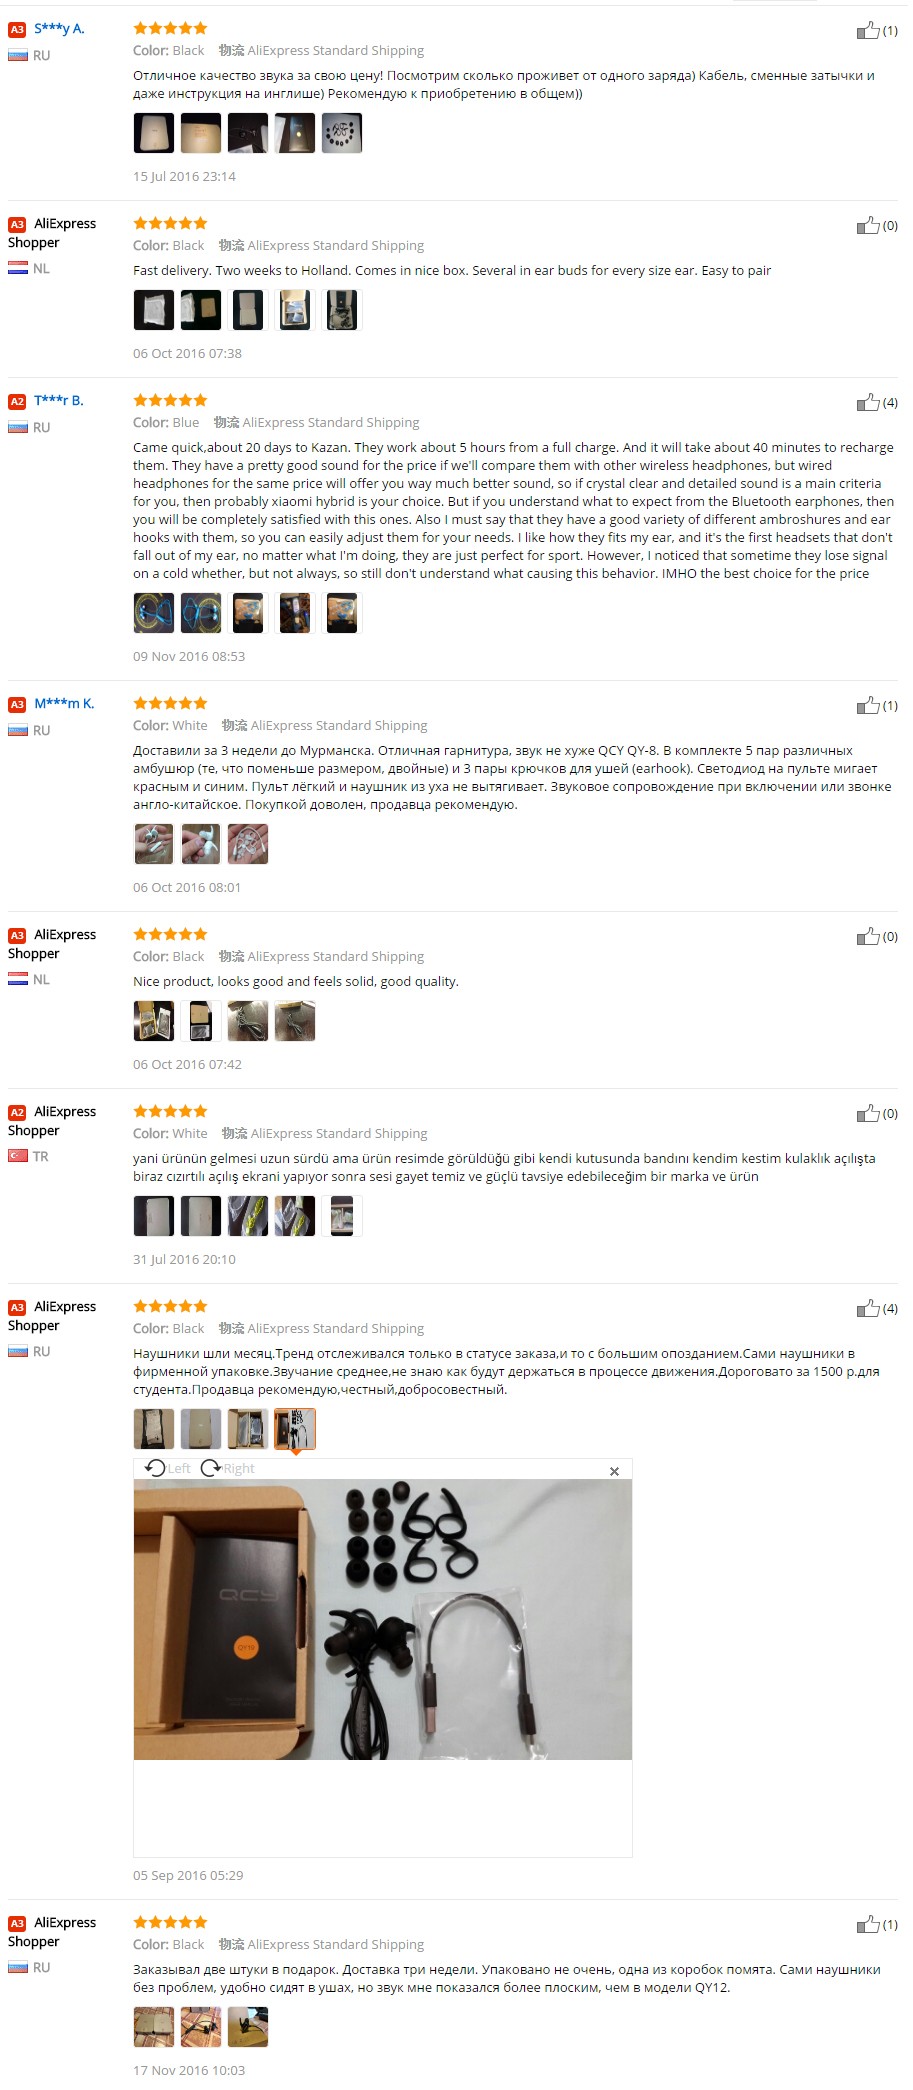The image size is (913, 2090).
Task: Like the review by S***y A.
Action: click(x=867, y=30)
